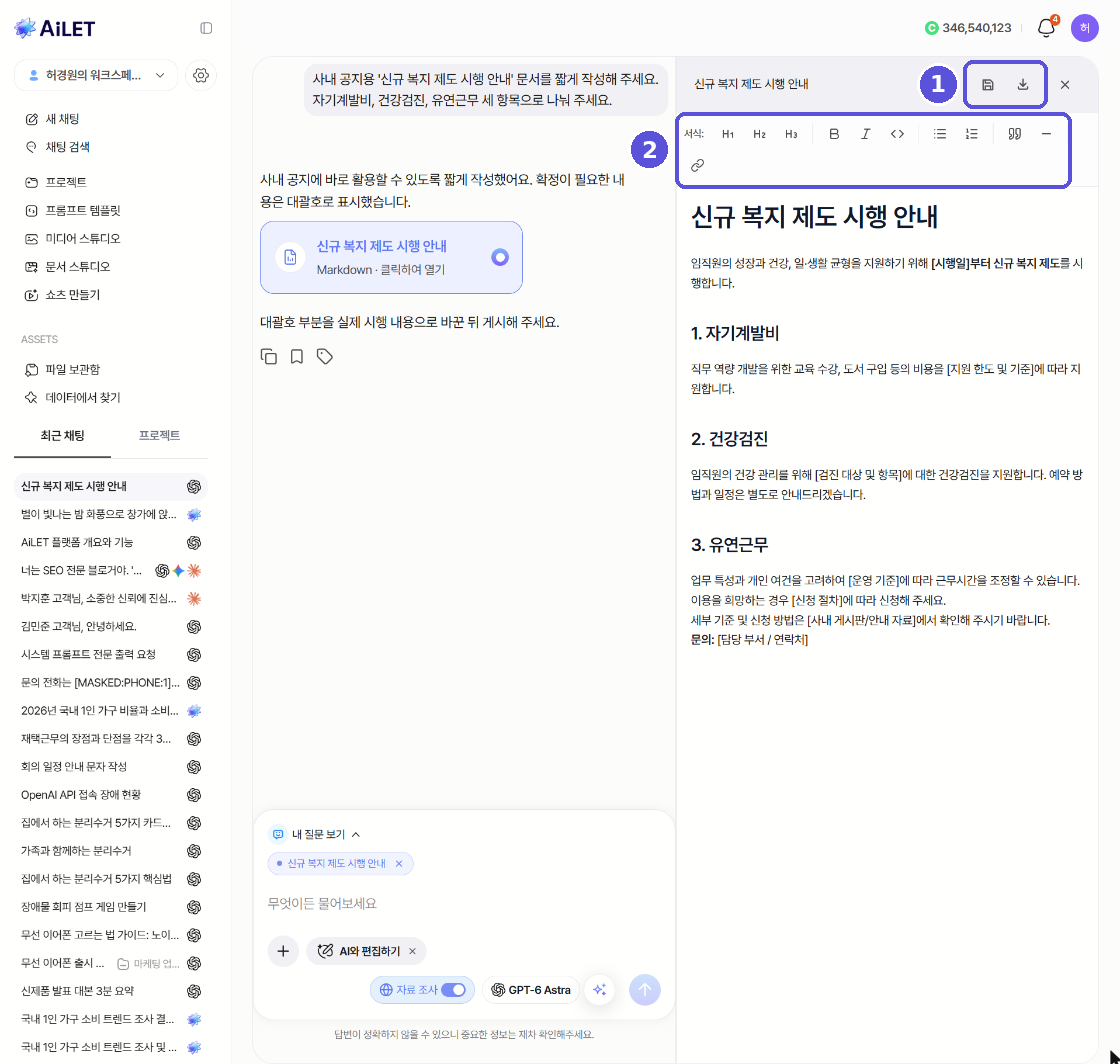This screenshot has height=1064, width=1120.
Task: Click the '1. 자기계발비' section heading
Action: (734, 333)
